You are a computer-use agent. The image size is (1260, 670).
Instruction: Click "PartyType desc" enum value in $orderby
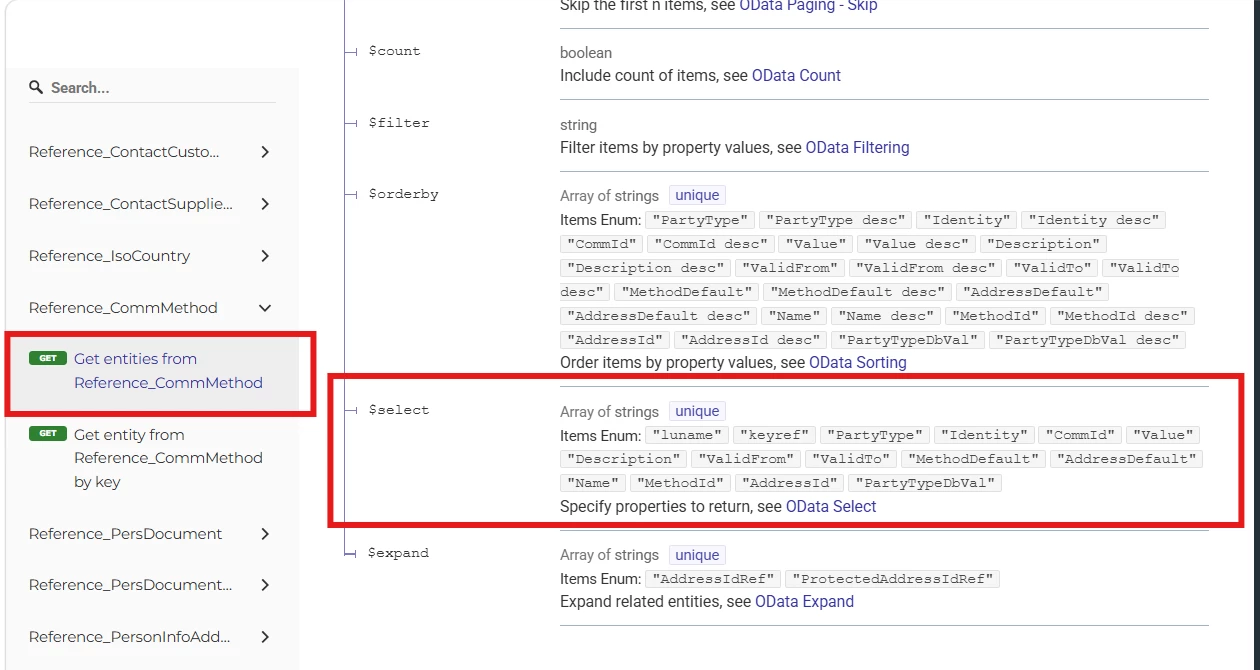point(836,220)
